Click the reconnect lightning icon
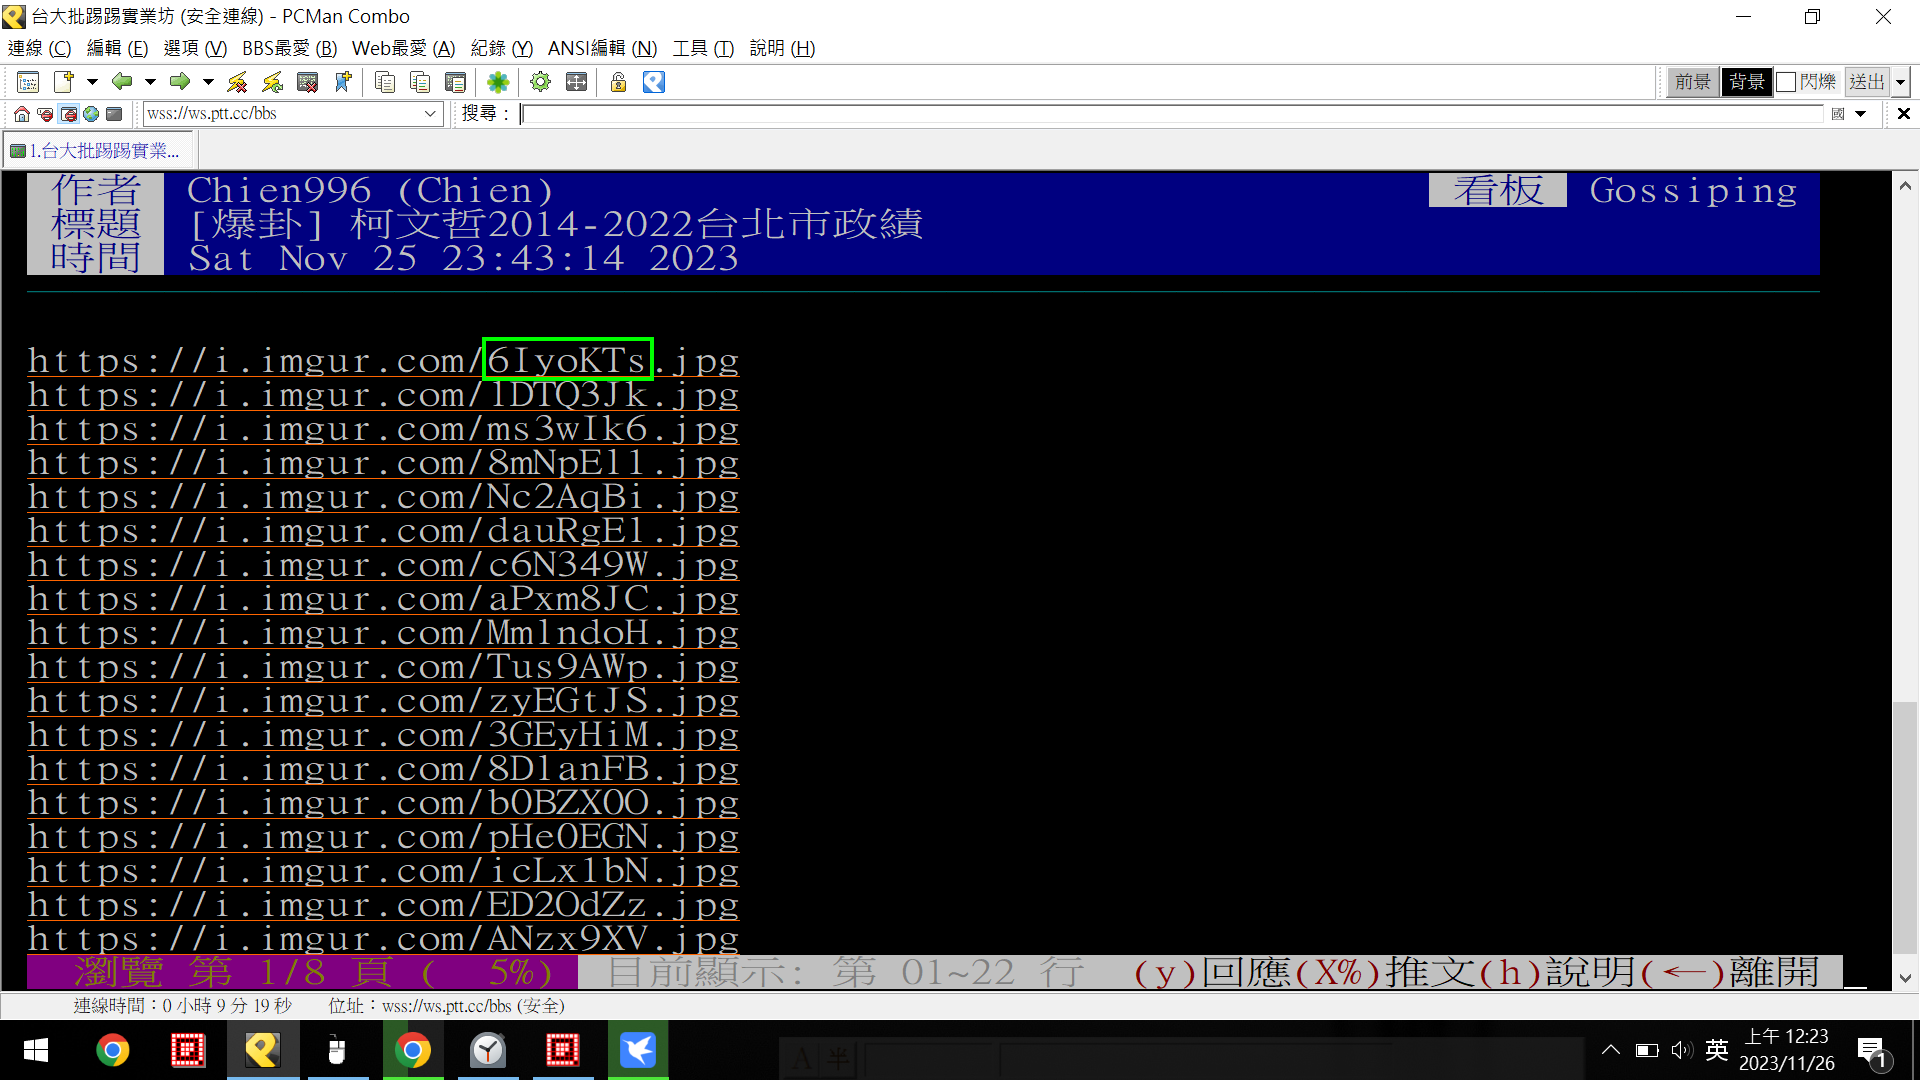This screenshot has height=1080, width=1920. (x=272, y=82)
